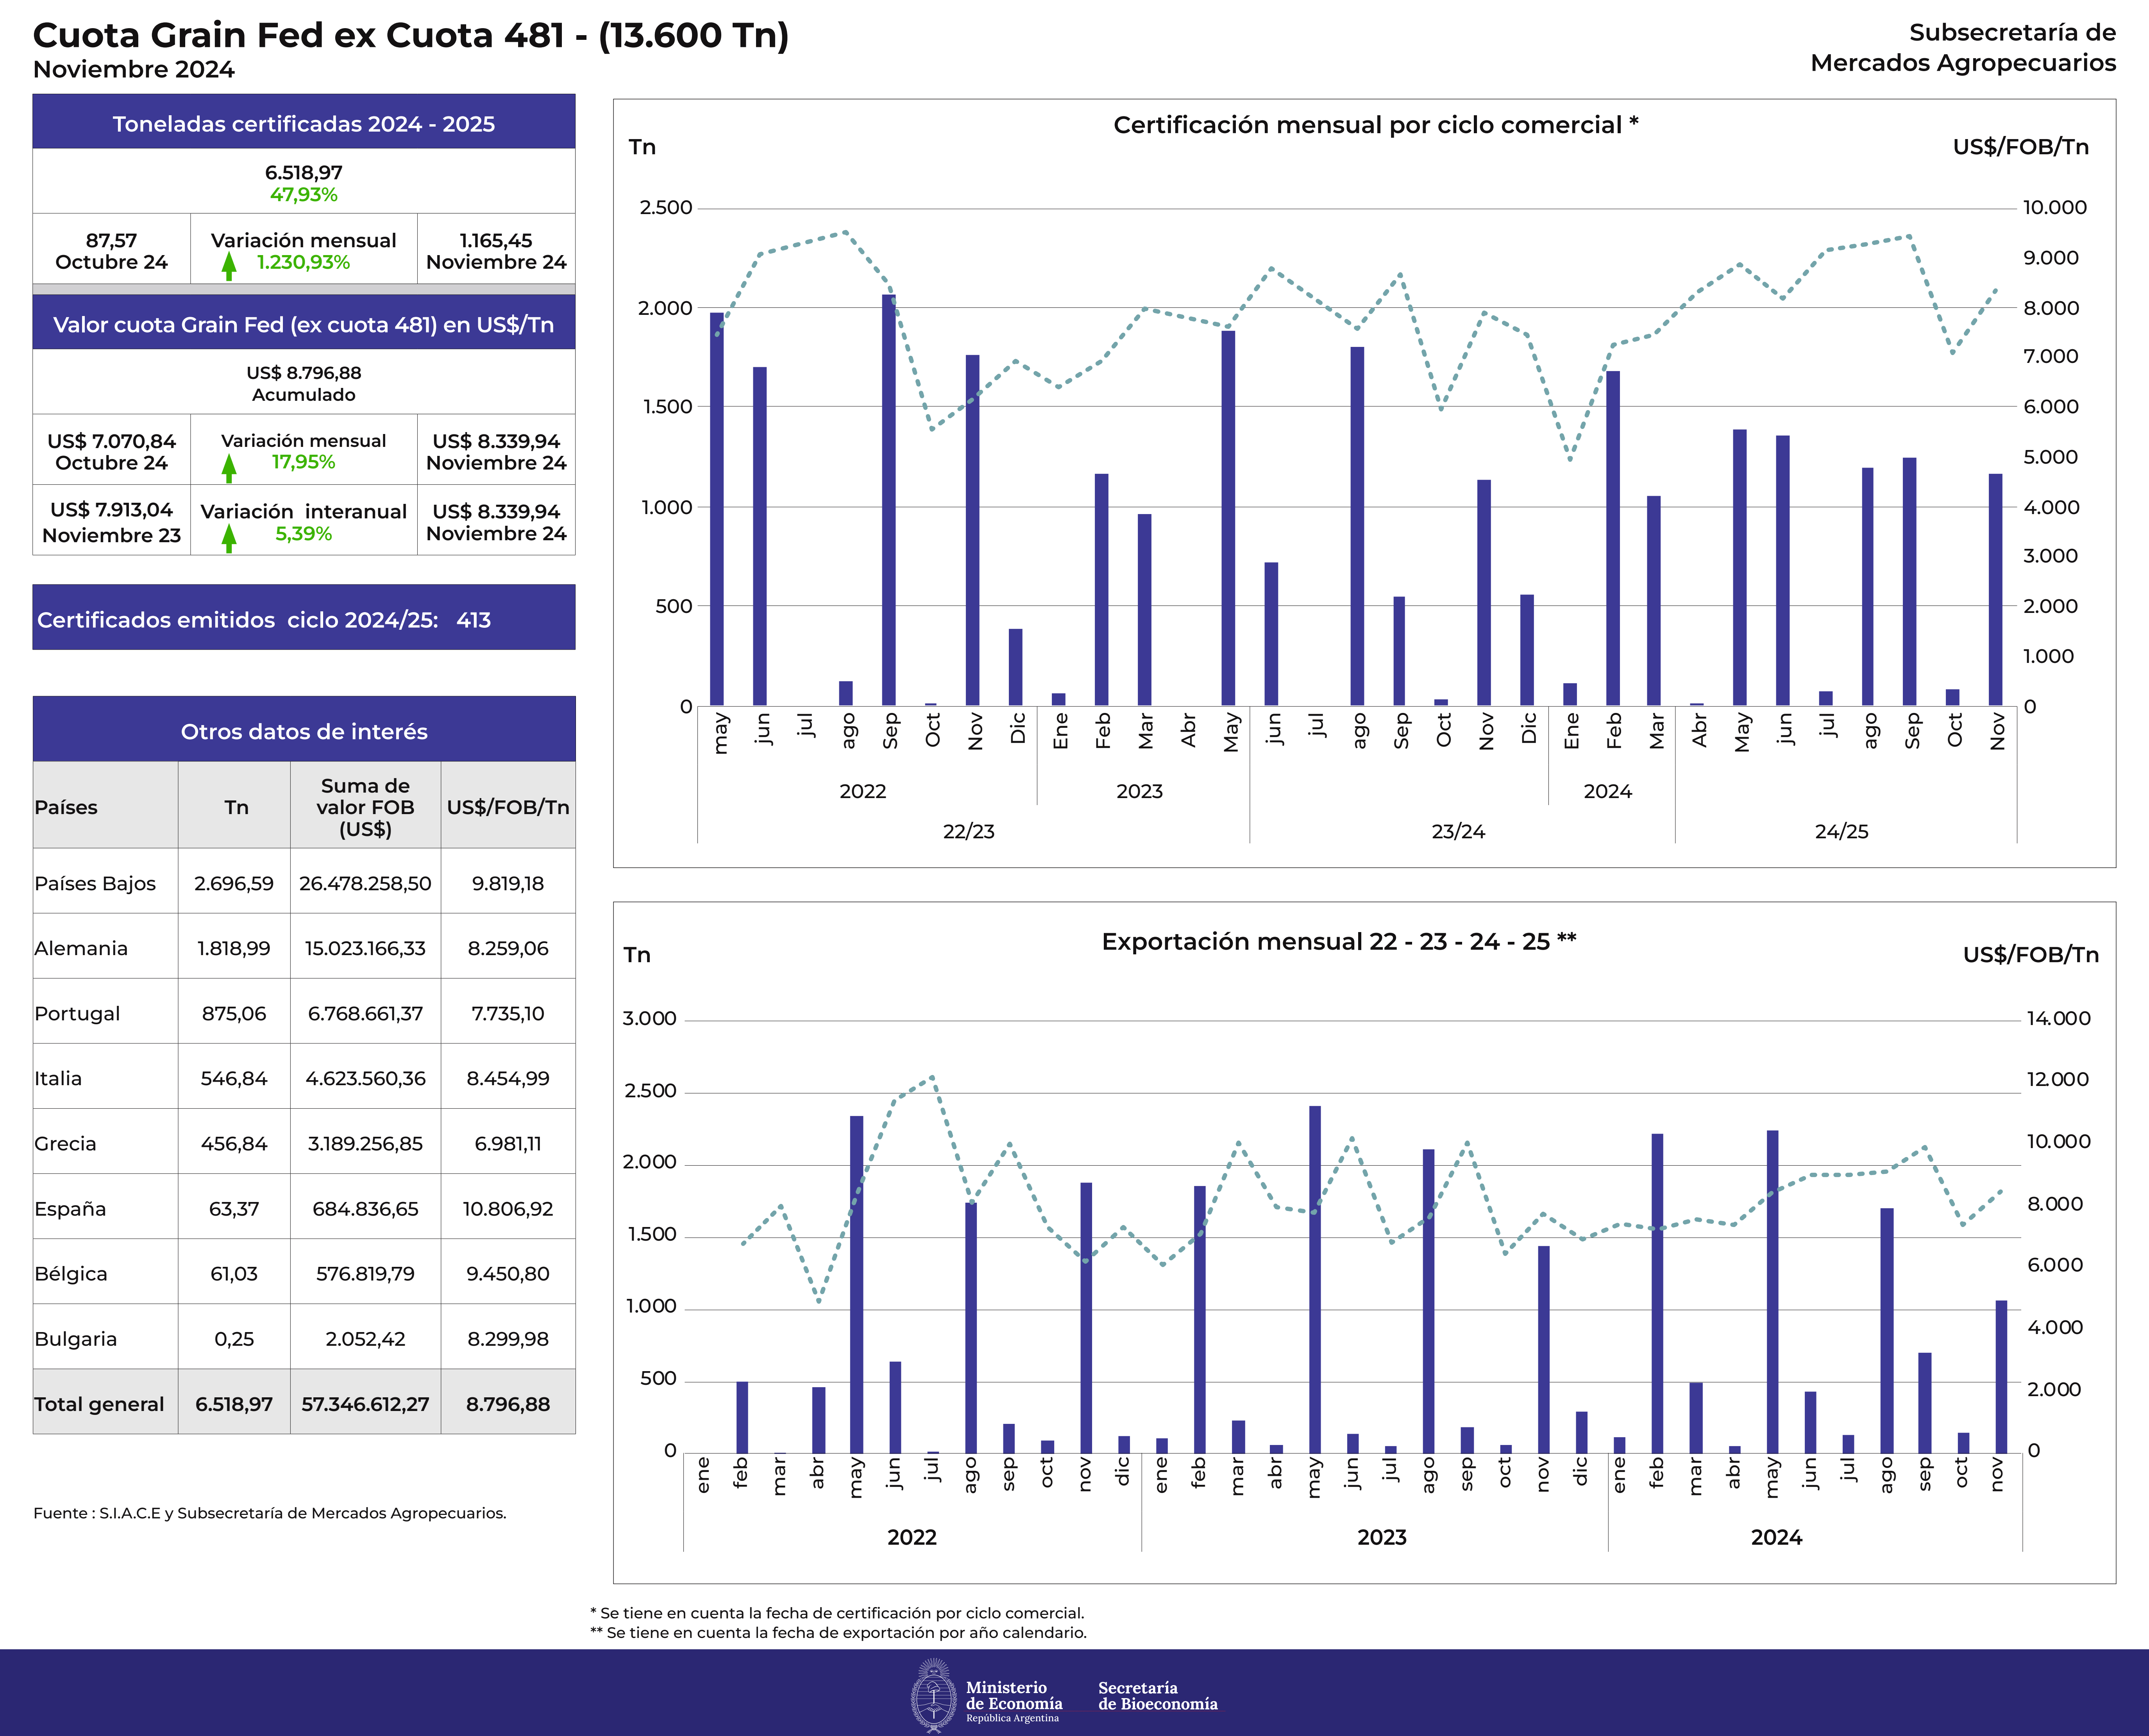The image size is (2149, 1736).
Task: Click the Feb 2024 bar in certification chart
Action: pyautogui.click(x=1613, y=538)
